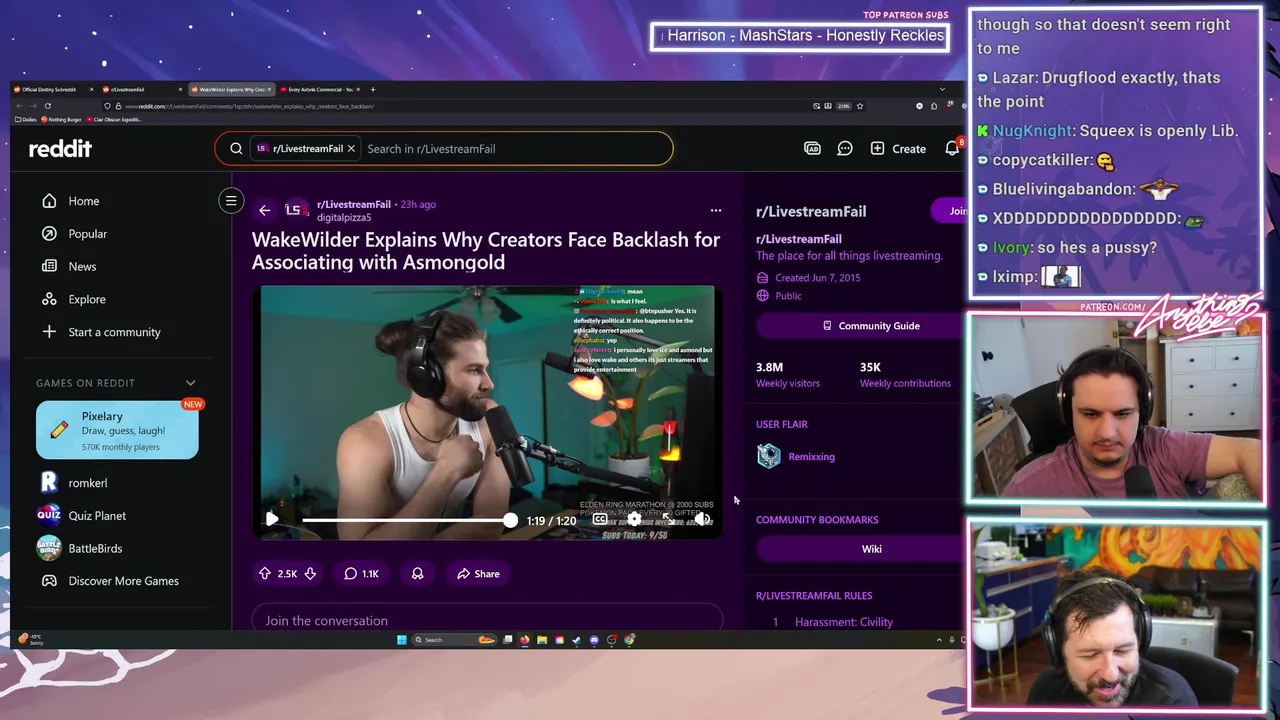Open the Dailies bookmarks folder

(25, 119)
